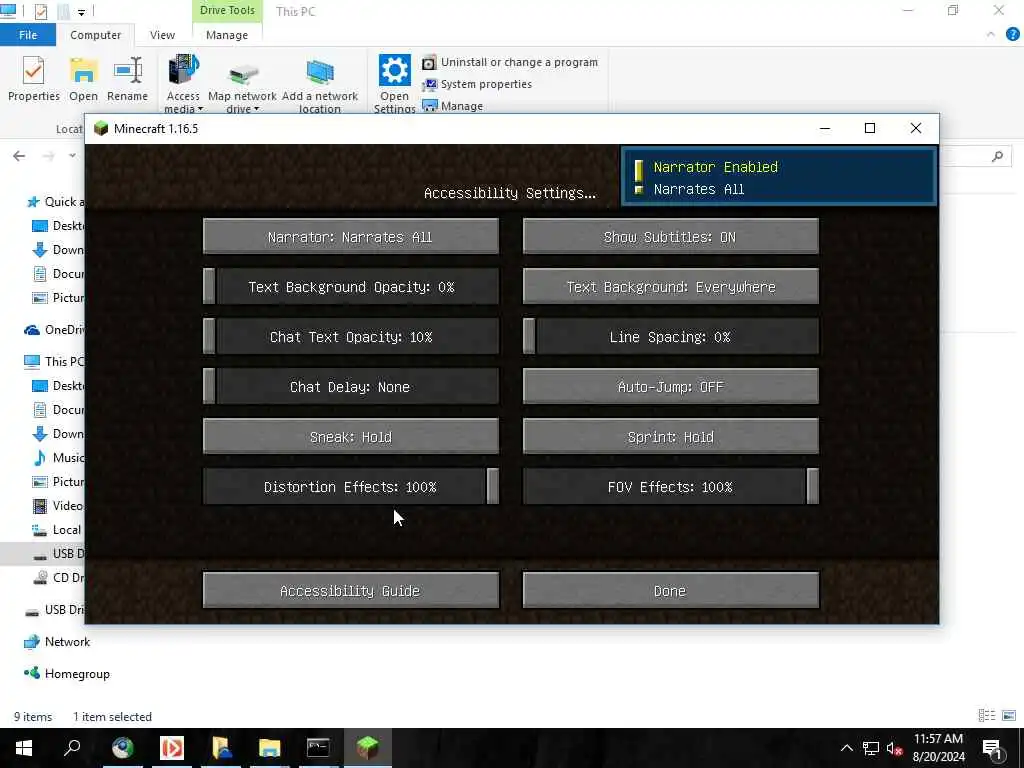Click the Distortion Effects slider
The height and width of the screenshot is (768, 1024).
click(x=351, y=487)
